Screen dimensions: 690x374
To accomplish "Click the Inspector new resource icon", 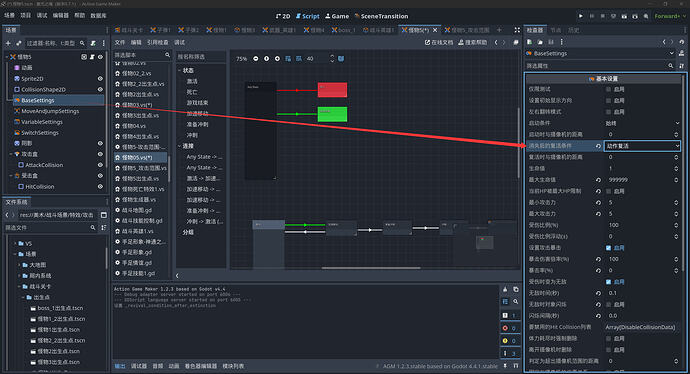I will [x=529, y=42].
